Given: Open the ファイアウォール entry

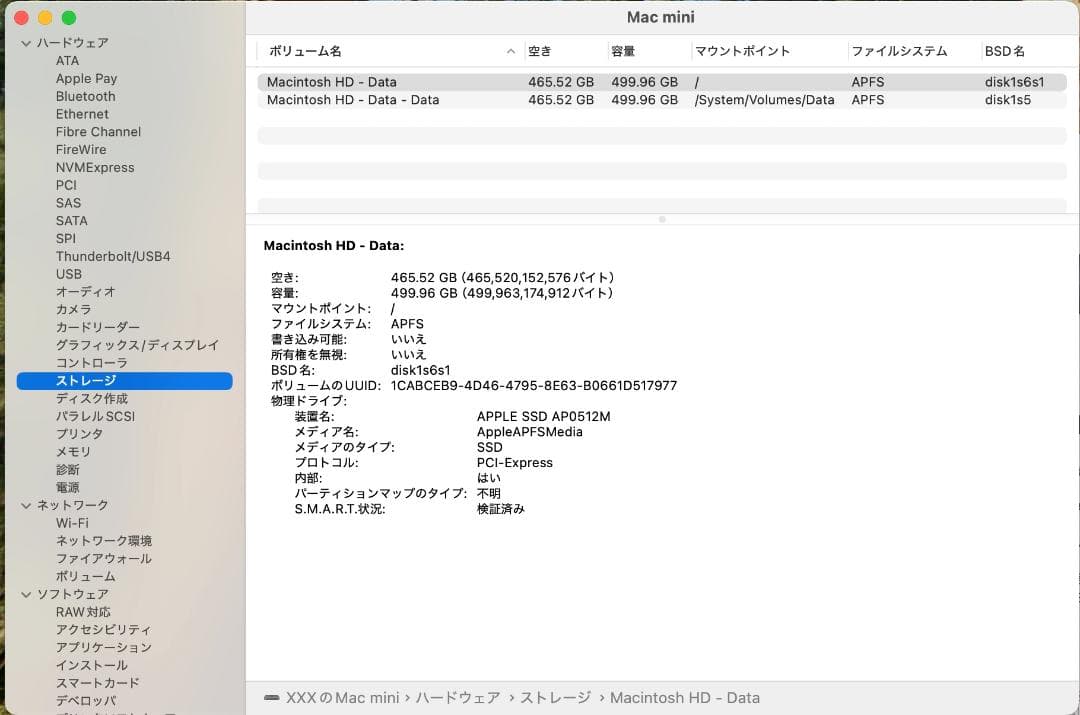Looking at the screenshot, I should tap(104, 559).
